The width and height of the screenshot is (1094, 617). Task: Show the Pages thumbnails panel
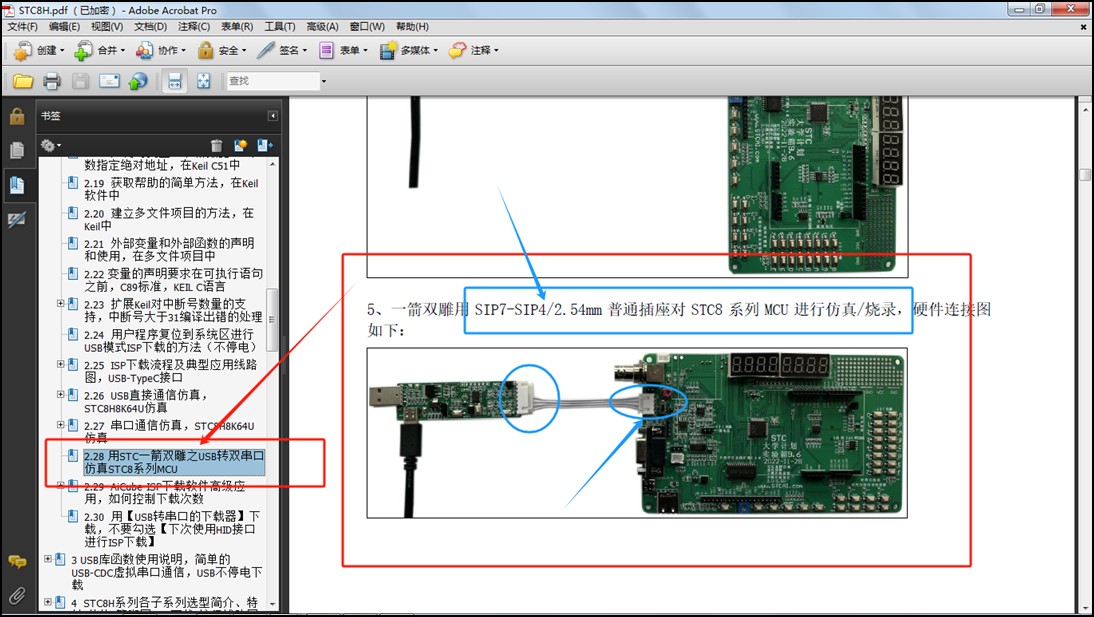coord(17,150)
